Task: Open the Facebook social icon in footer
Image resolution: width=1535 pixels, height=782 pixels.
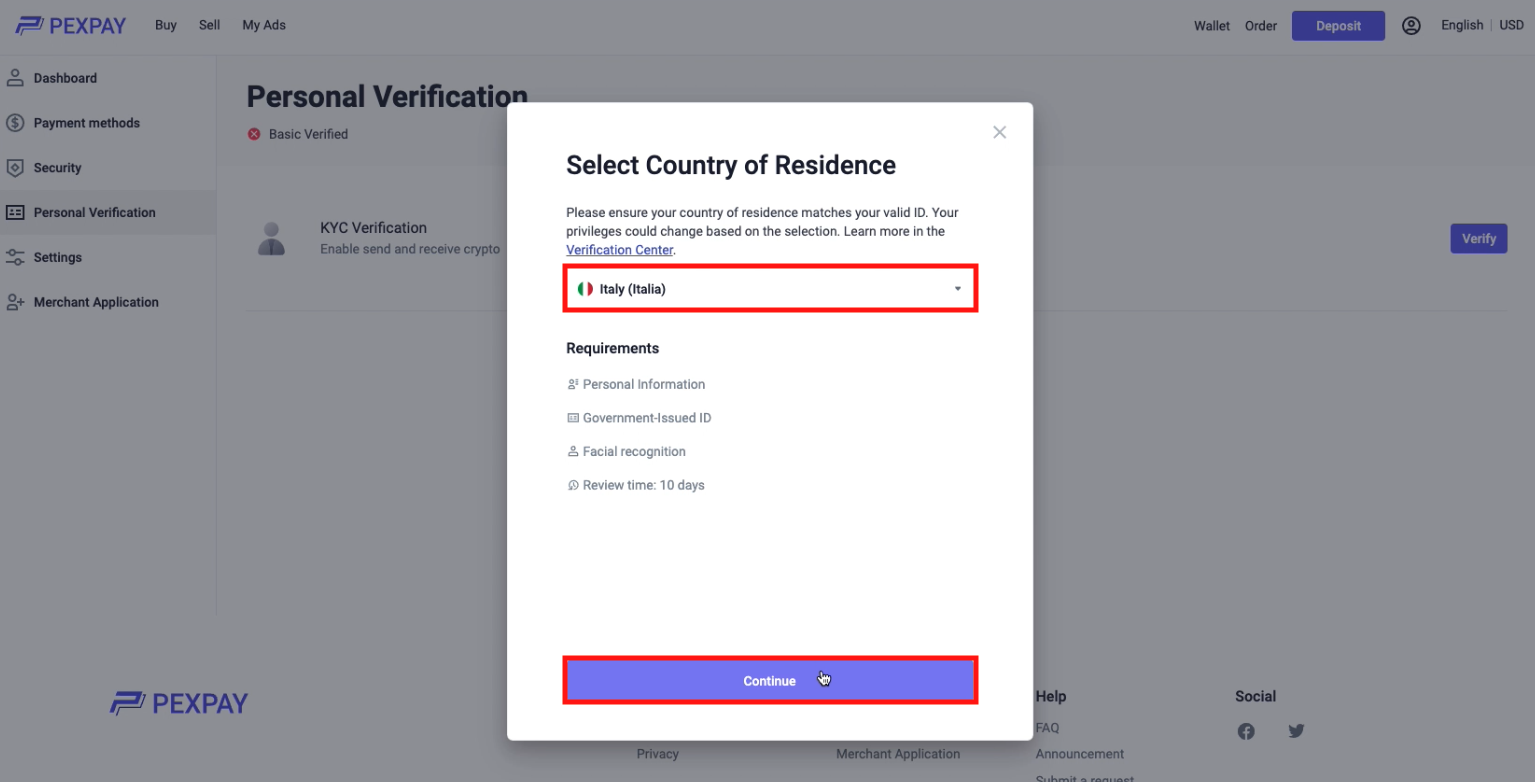Action: [x=1246, y=731]
